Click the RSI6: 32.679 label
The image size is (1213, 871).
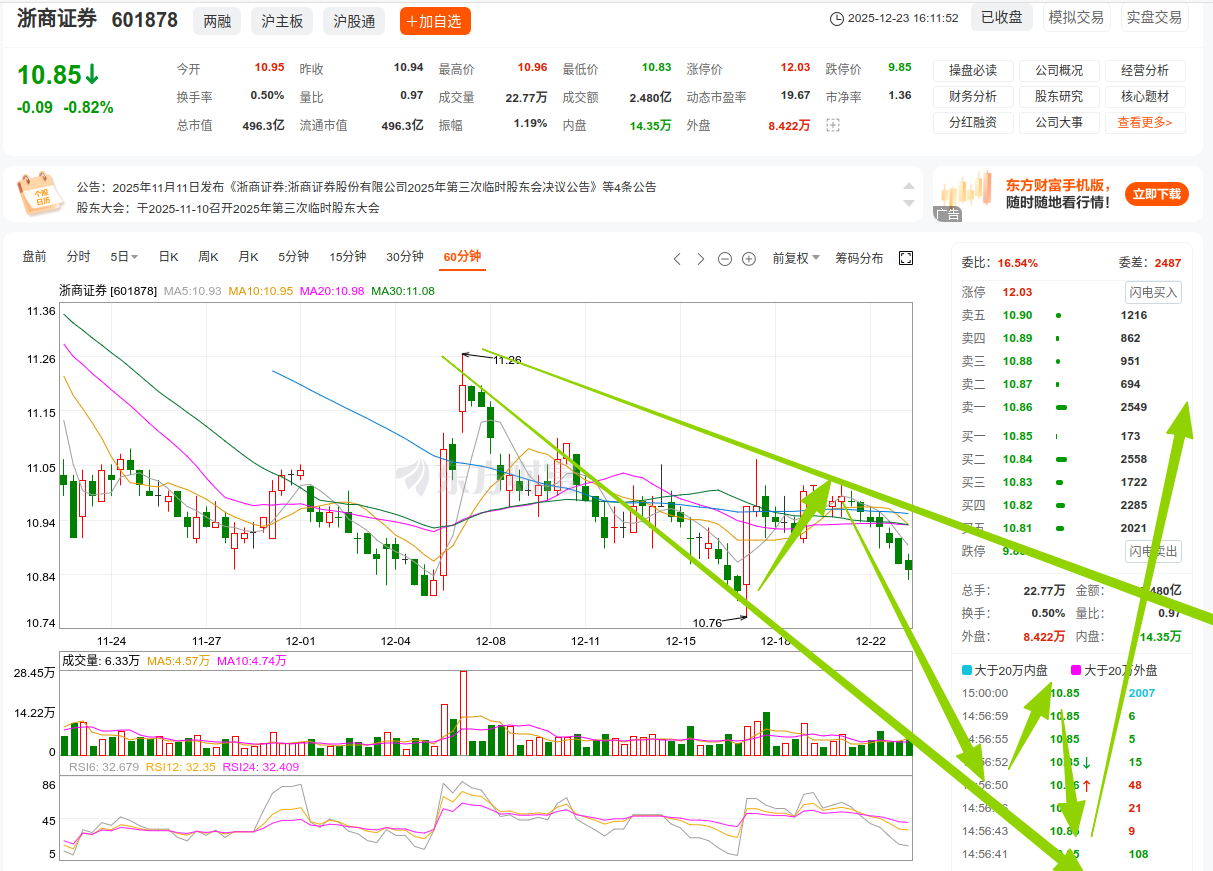click(104, 767)
